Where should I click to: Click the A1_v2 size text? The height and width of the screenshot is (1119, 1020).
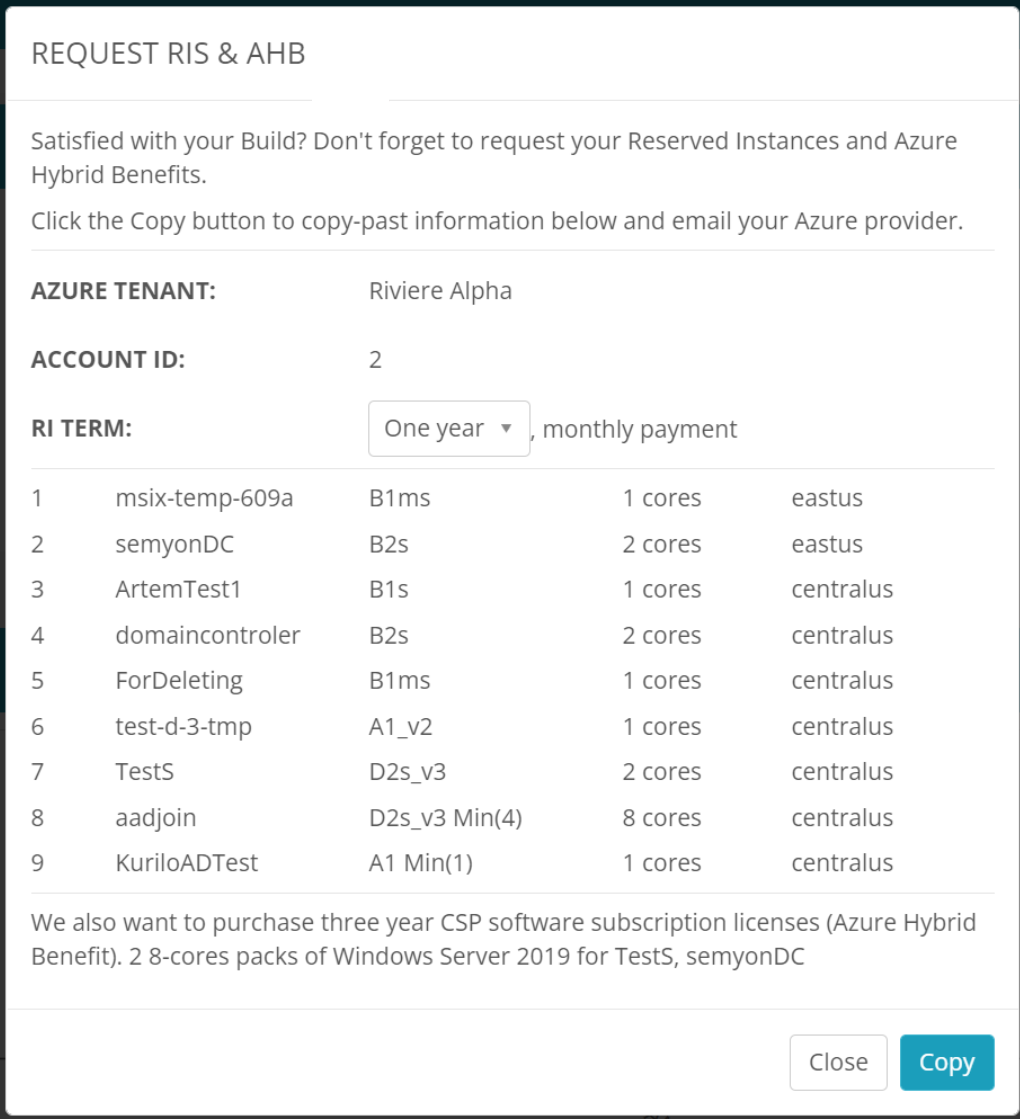400,727
